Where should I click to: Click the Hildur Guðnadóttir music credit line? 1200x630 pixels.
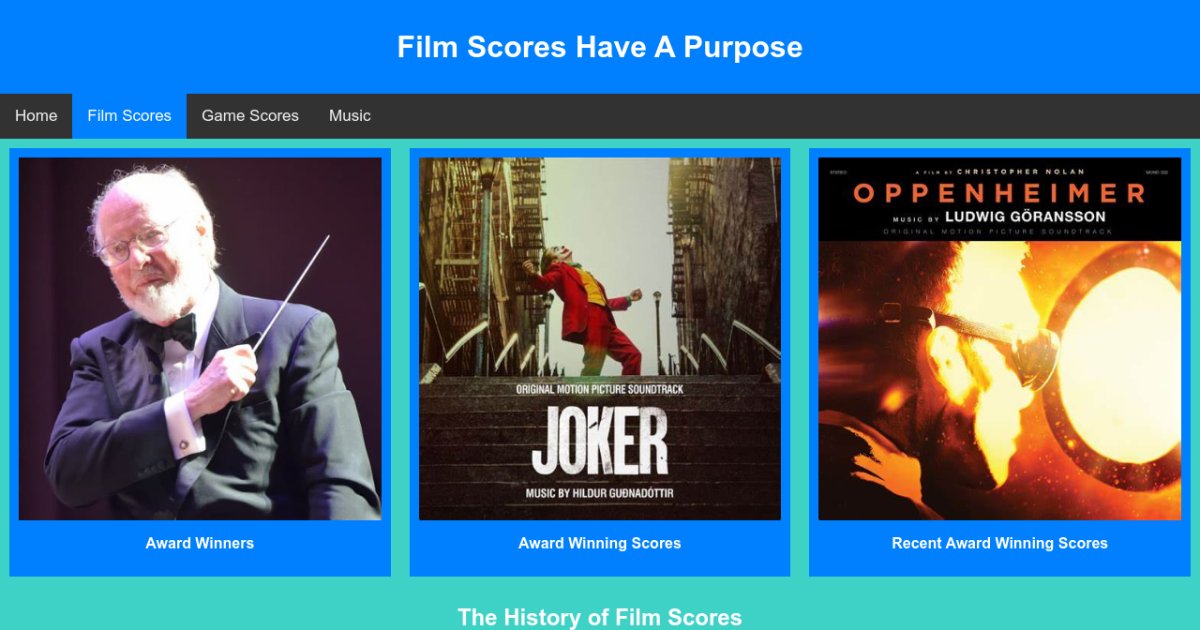(600, 494)
